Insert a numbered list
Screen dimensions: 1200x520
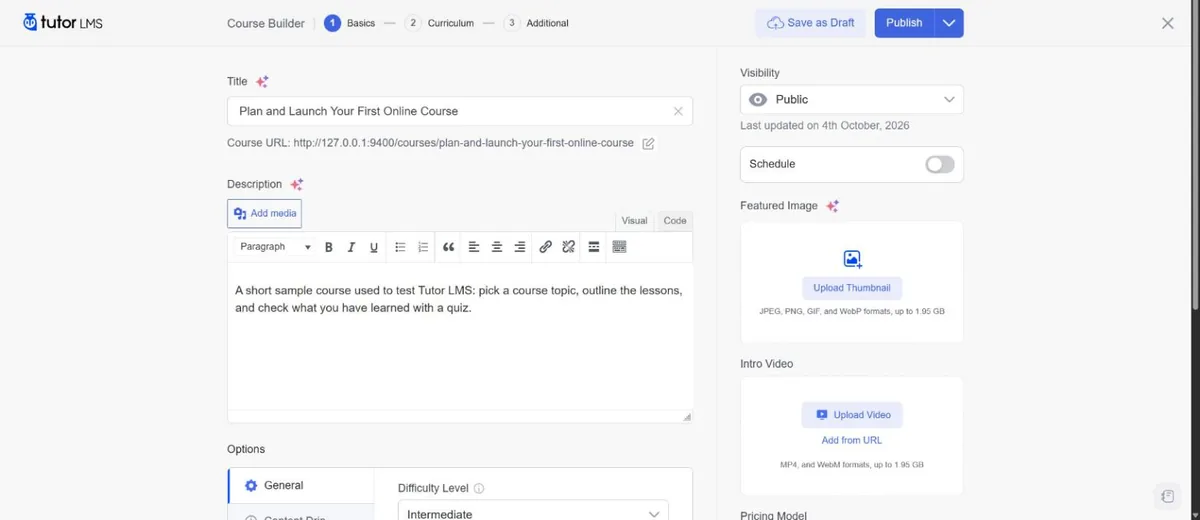[423, 247]
